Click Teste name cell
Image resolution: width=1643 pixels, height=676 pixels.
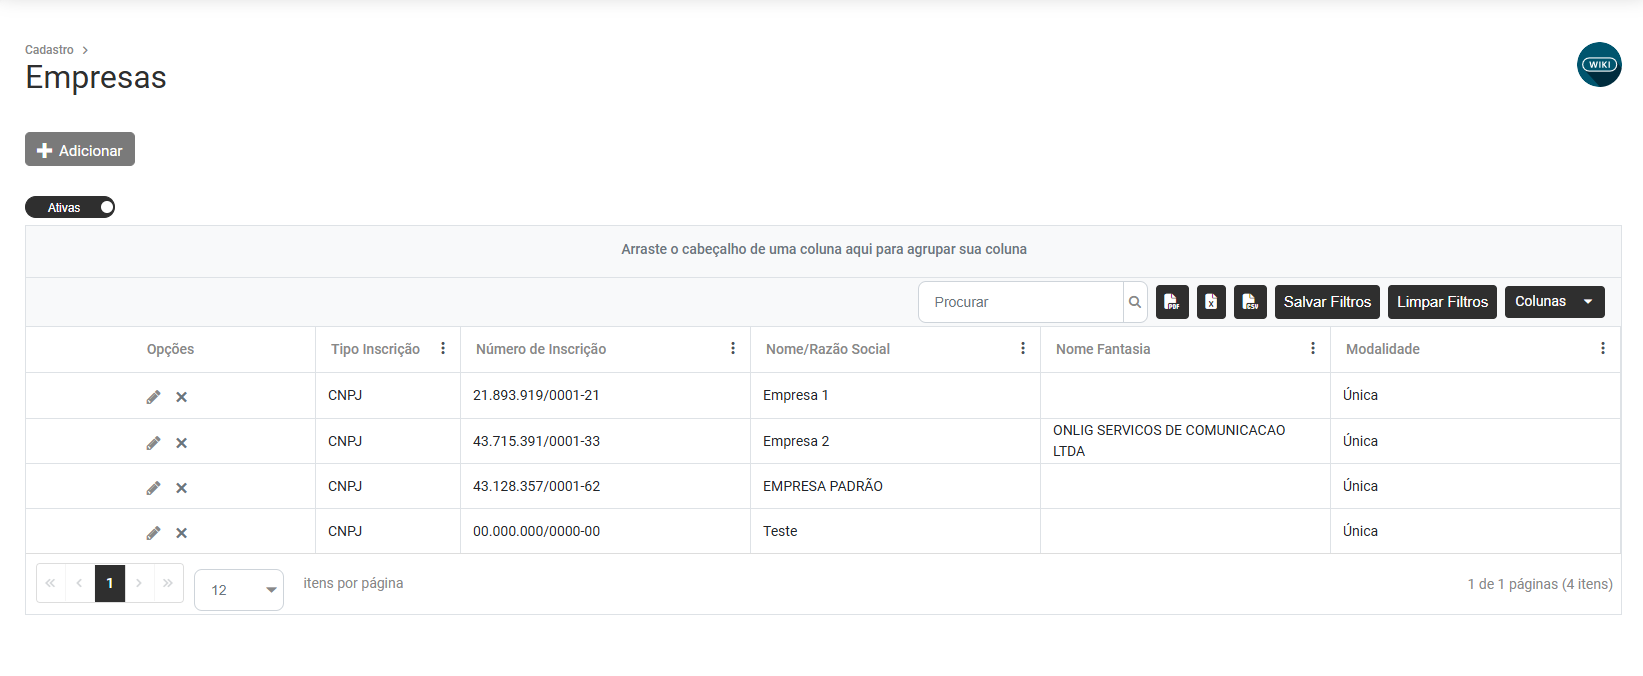895,531
